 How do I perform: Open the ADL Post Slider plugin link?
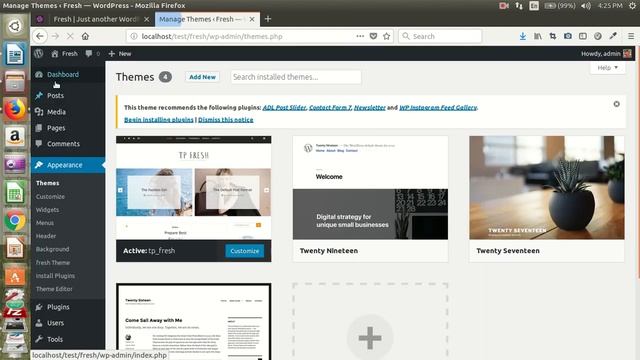[284, 107]
